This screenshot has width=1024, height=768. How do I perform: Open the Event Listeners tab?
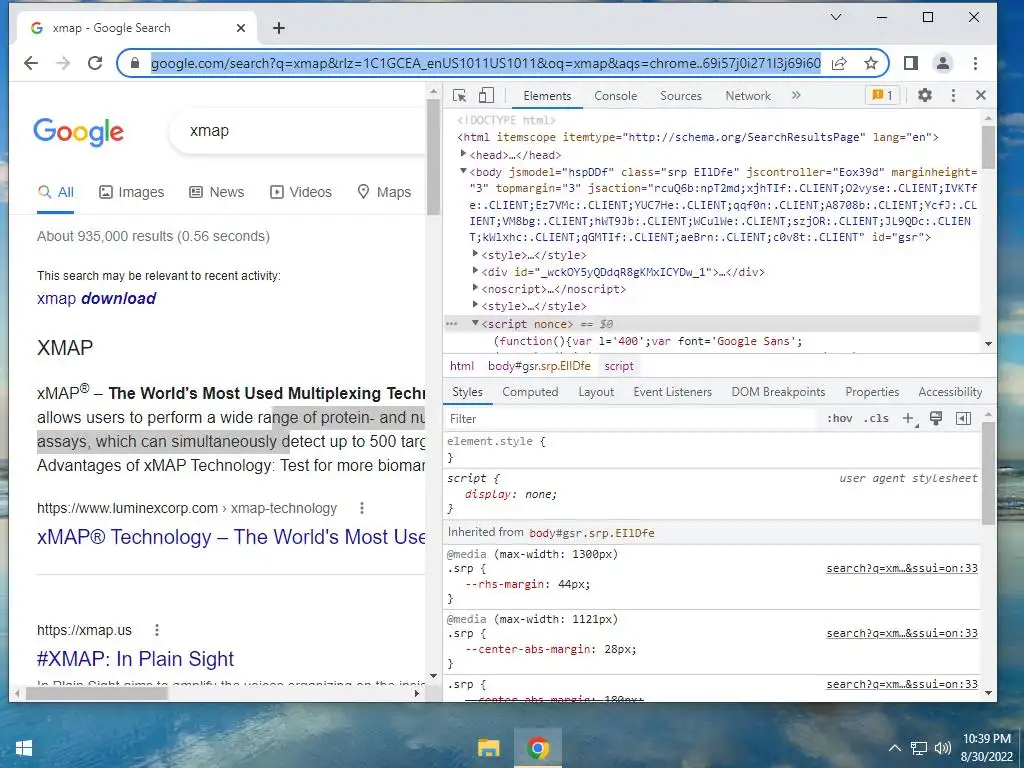673,392
